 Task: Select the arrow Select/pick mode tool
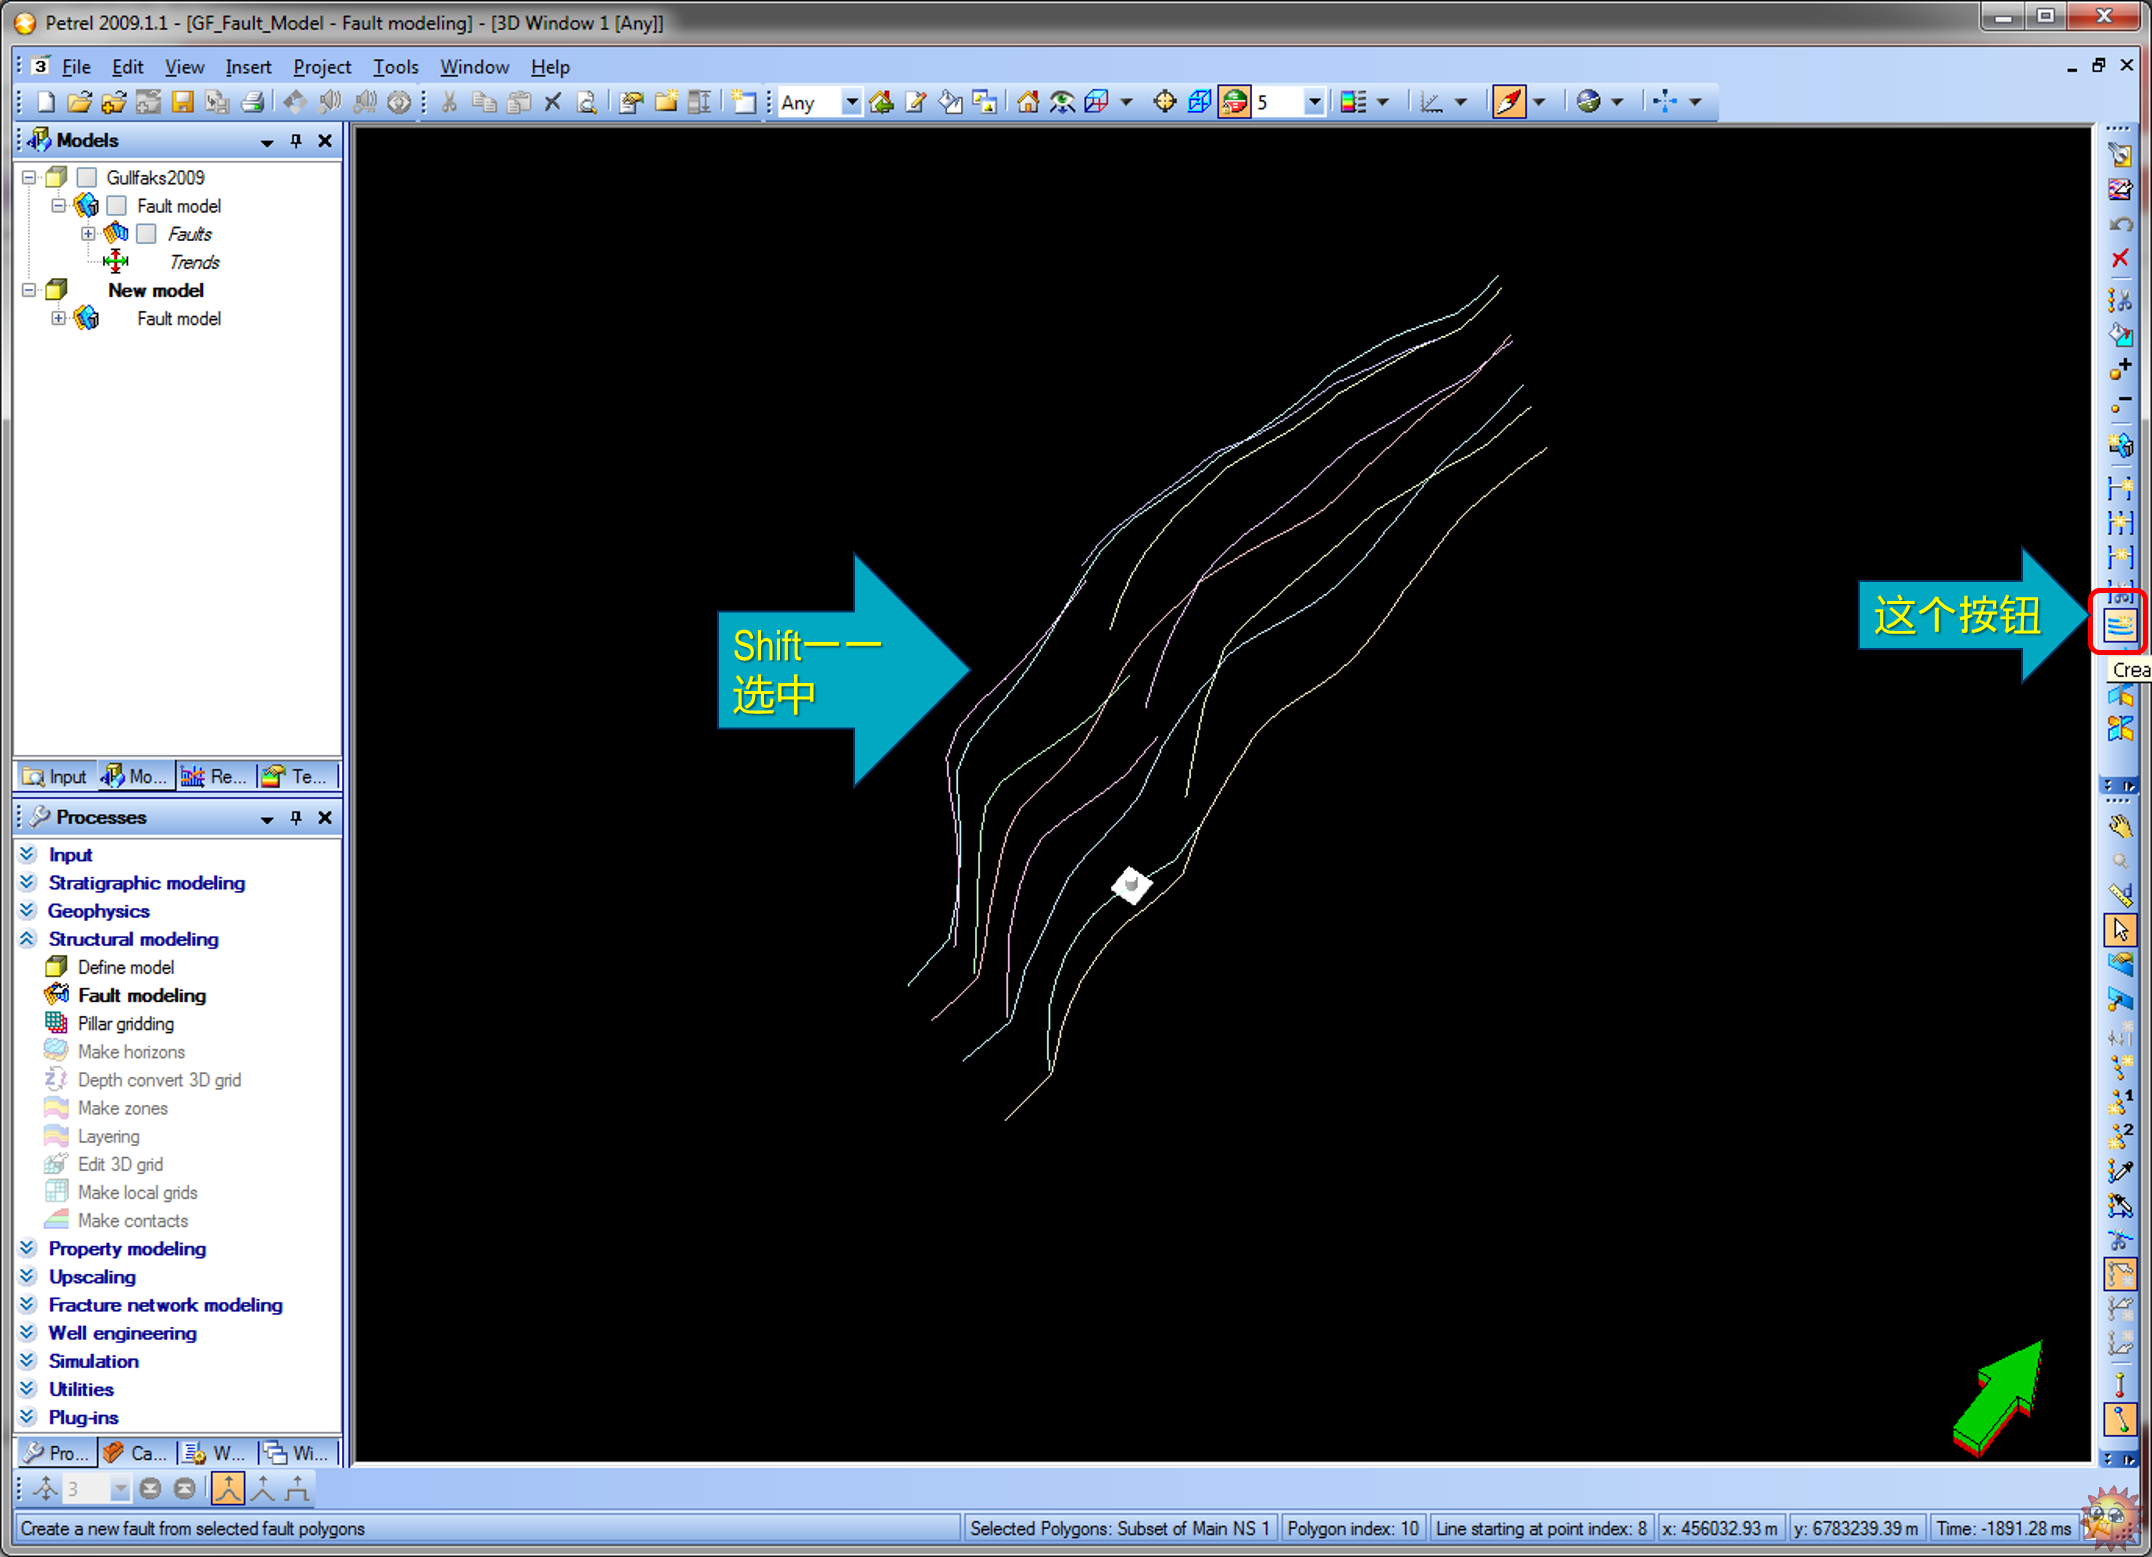[2119, 931]
